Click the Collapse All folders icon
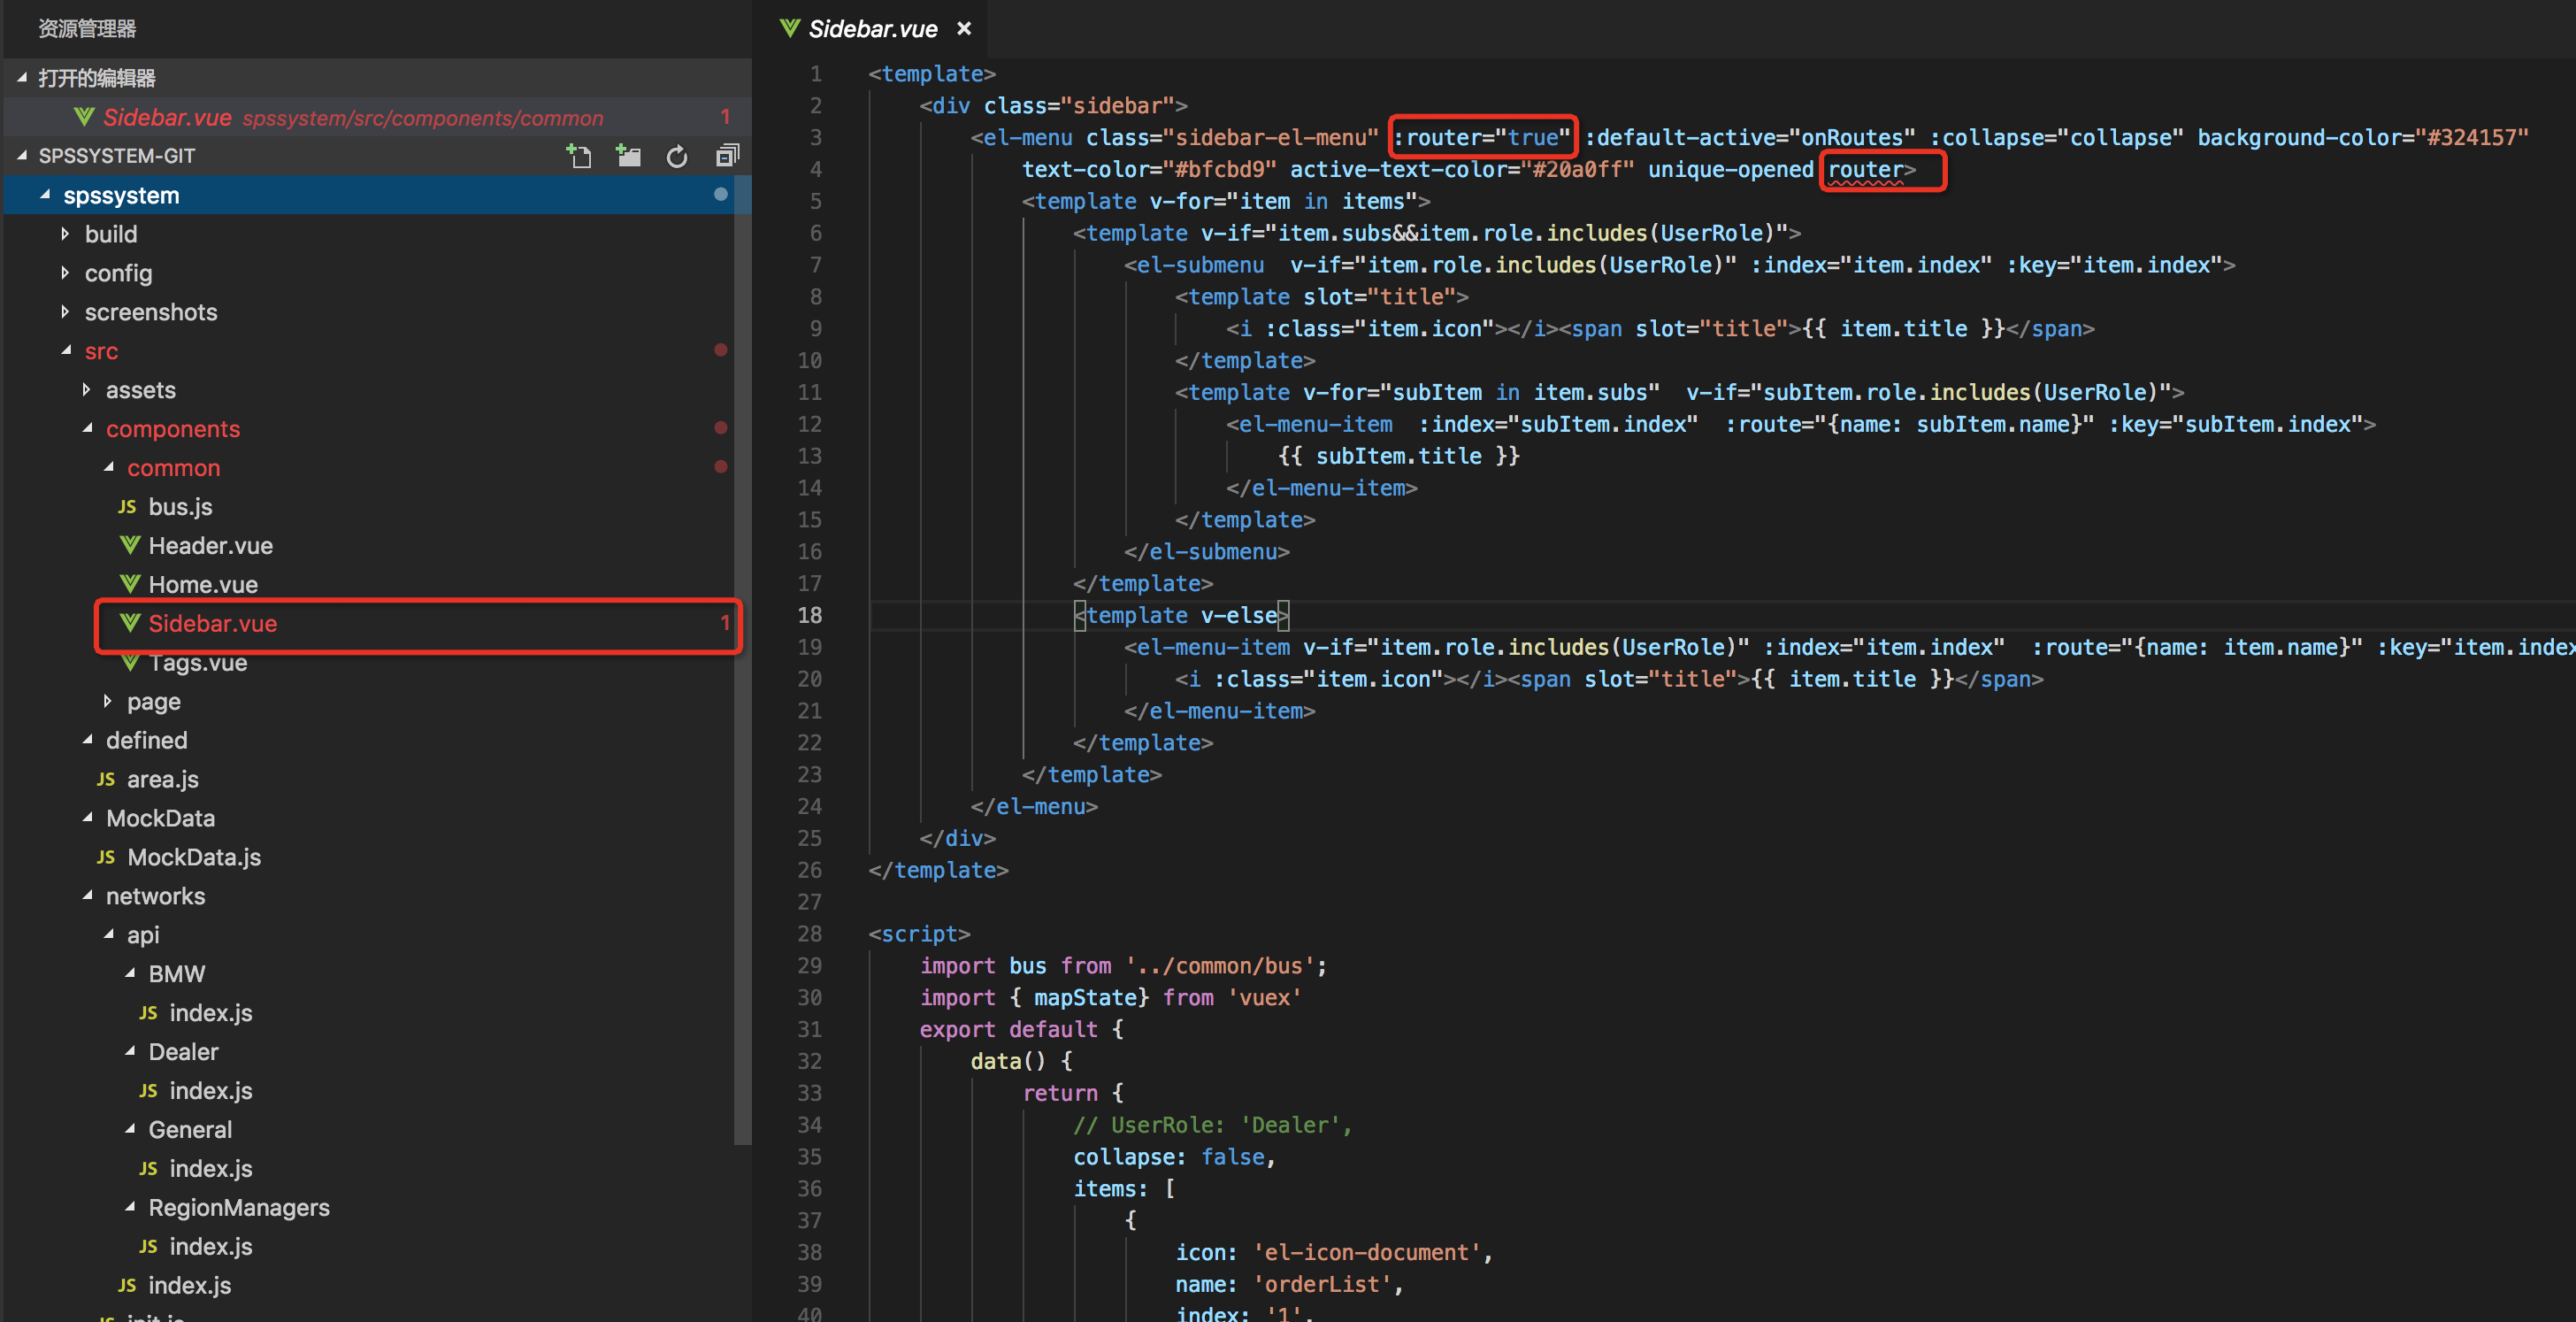This screenshot has width=2576, height=1322. [727, 156]
